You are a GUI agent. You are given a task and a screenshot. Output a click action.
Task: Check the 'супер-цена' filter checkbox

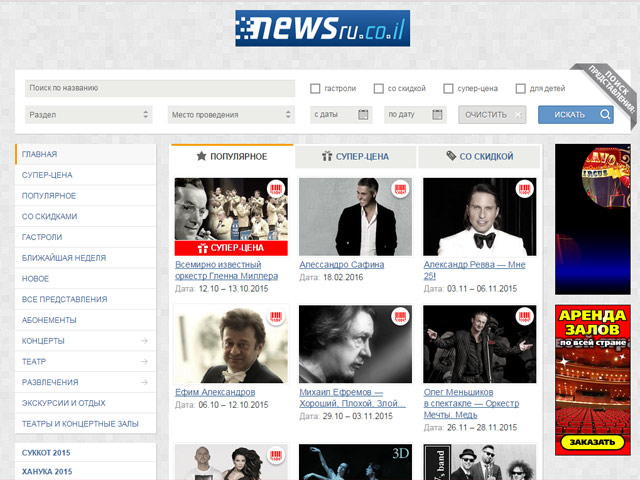click(x=448, y=89)
